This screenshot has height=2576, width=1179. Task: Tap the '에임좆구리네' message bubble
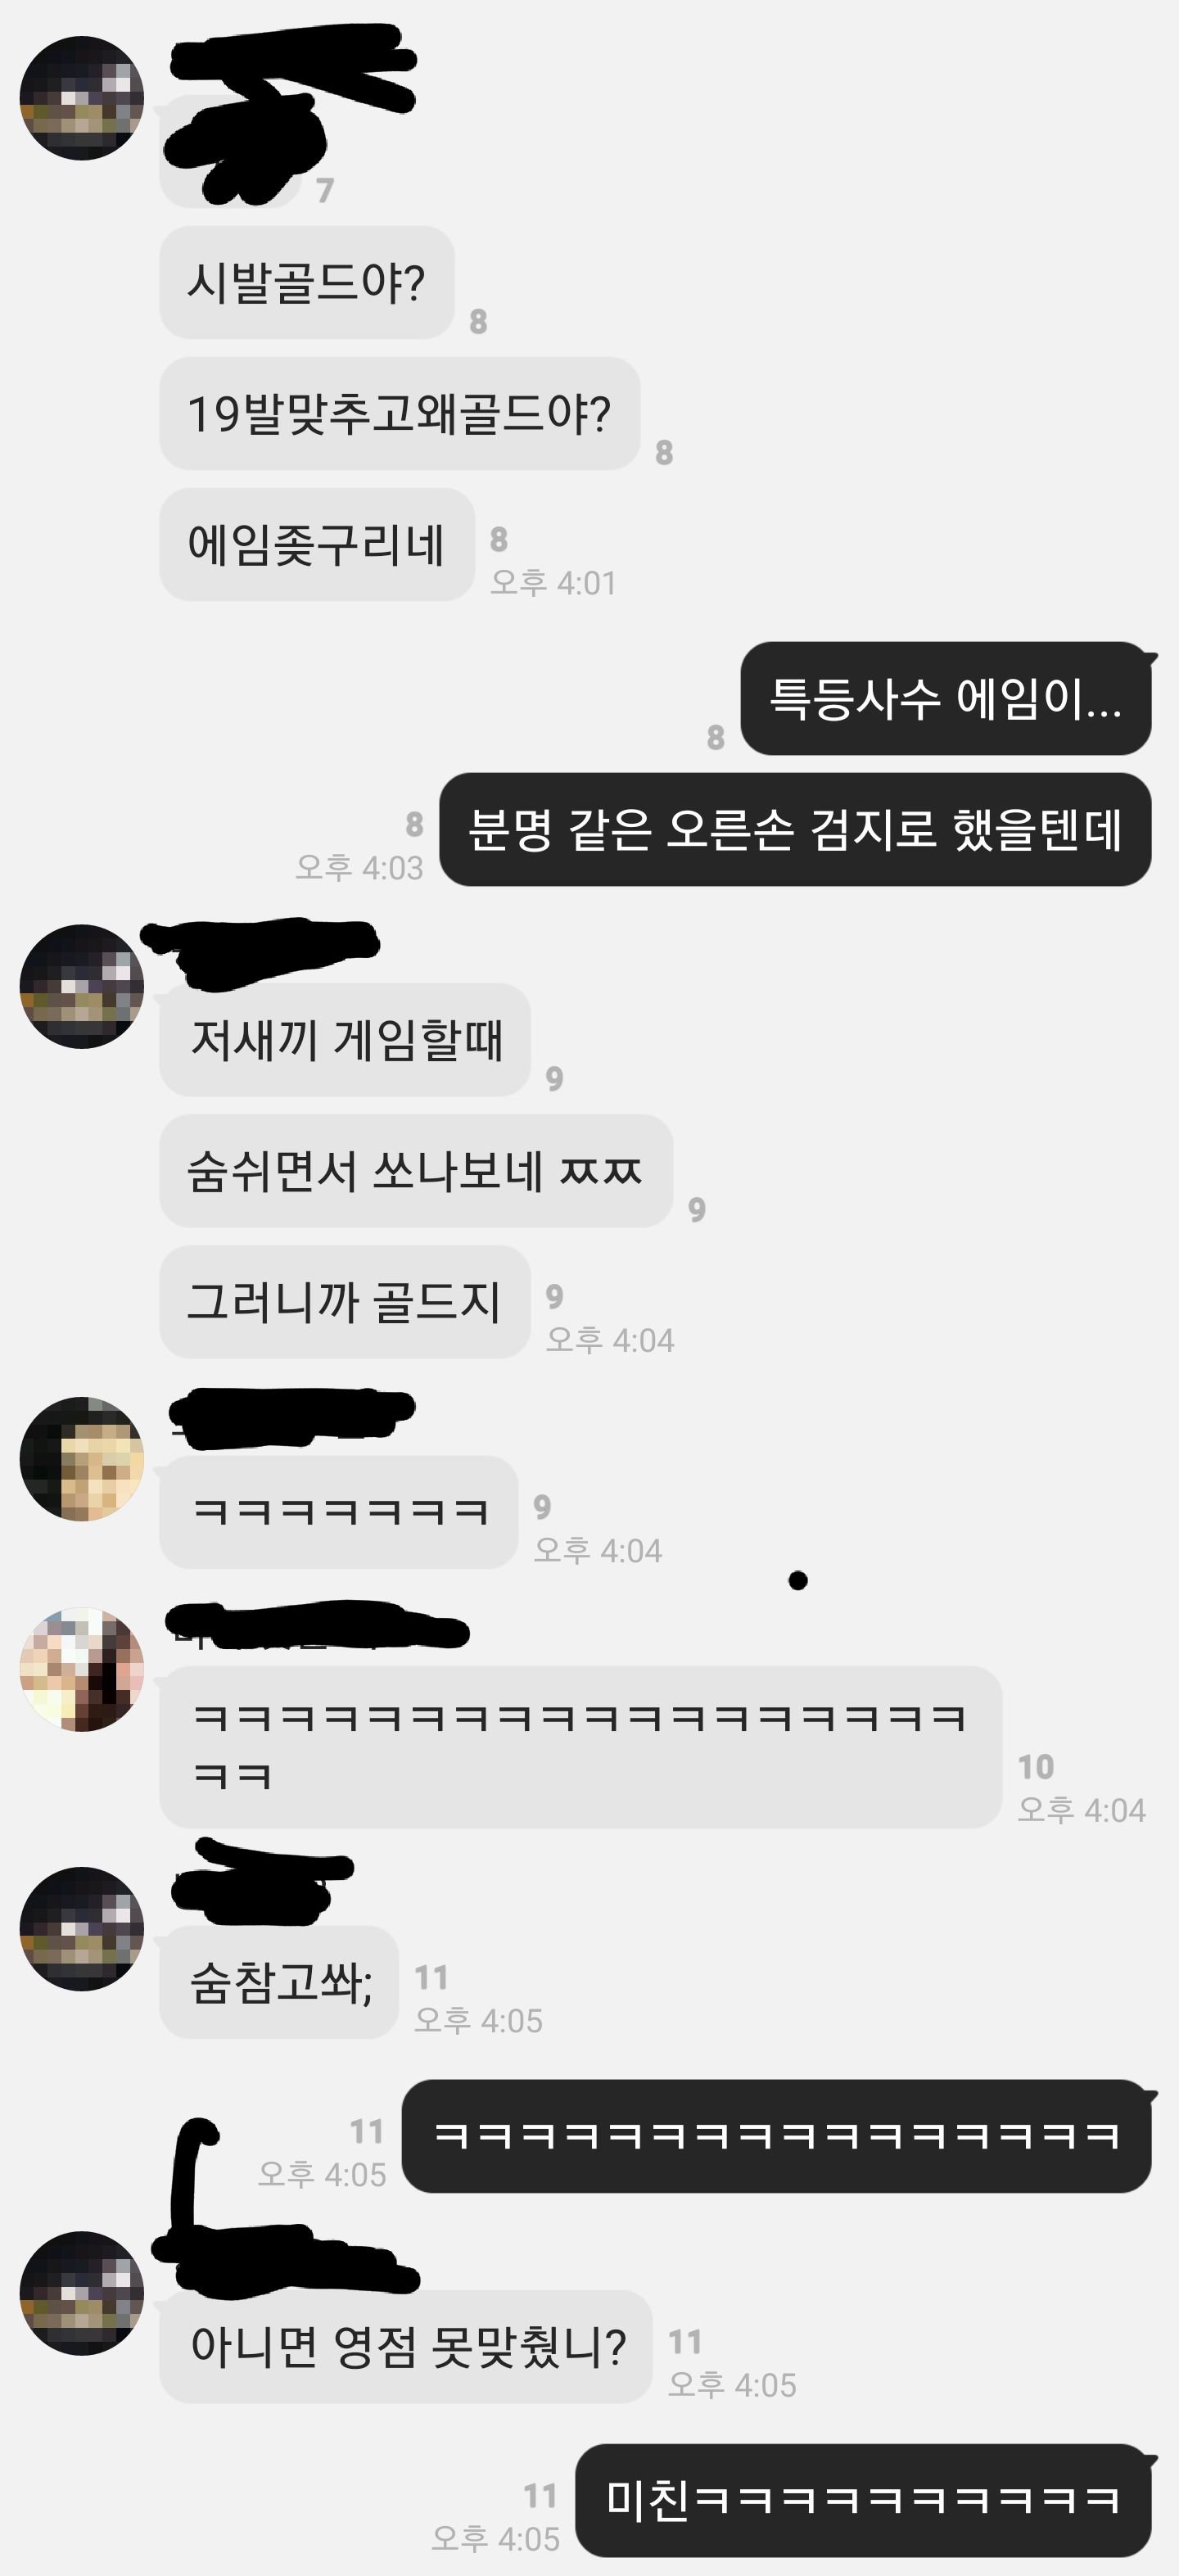point(316,544)
